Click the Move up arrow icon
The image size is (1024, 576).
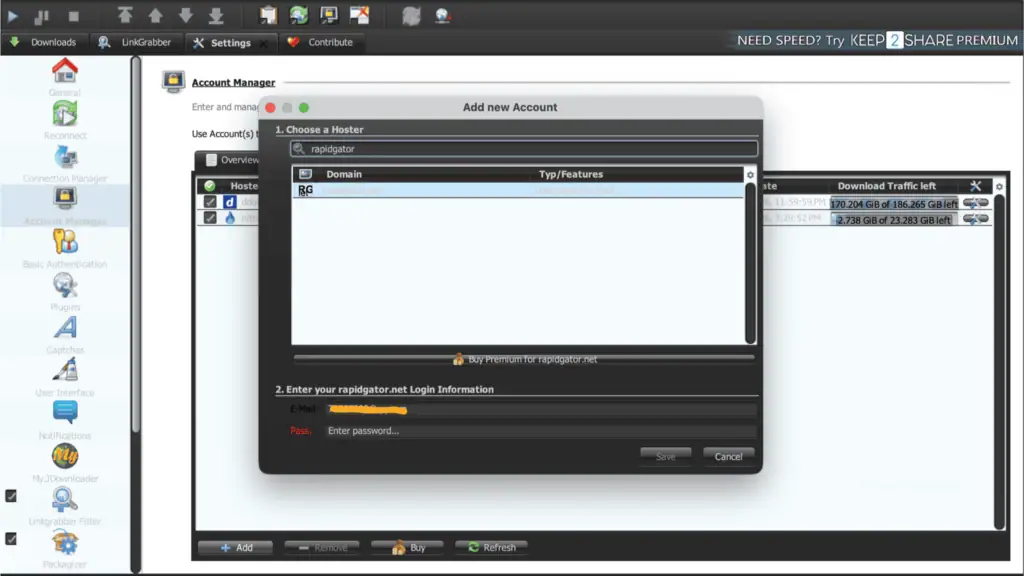155,15
